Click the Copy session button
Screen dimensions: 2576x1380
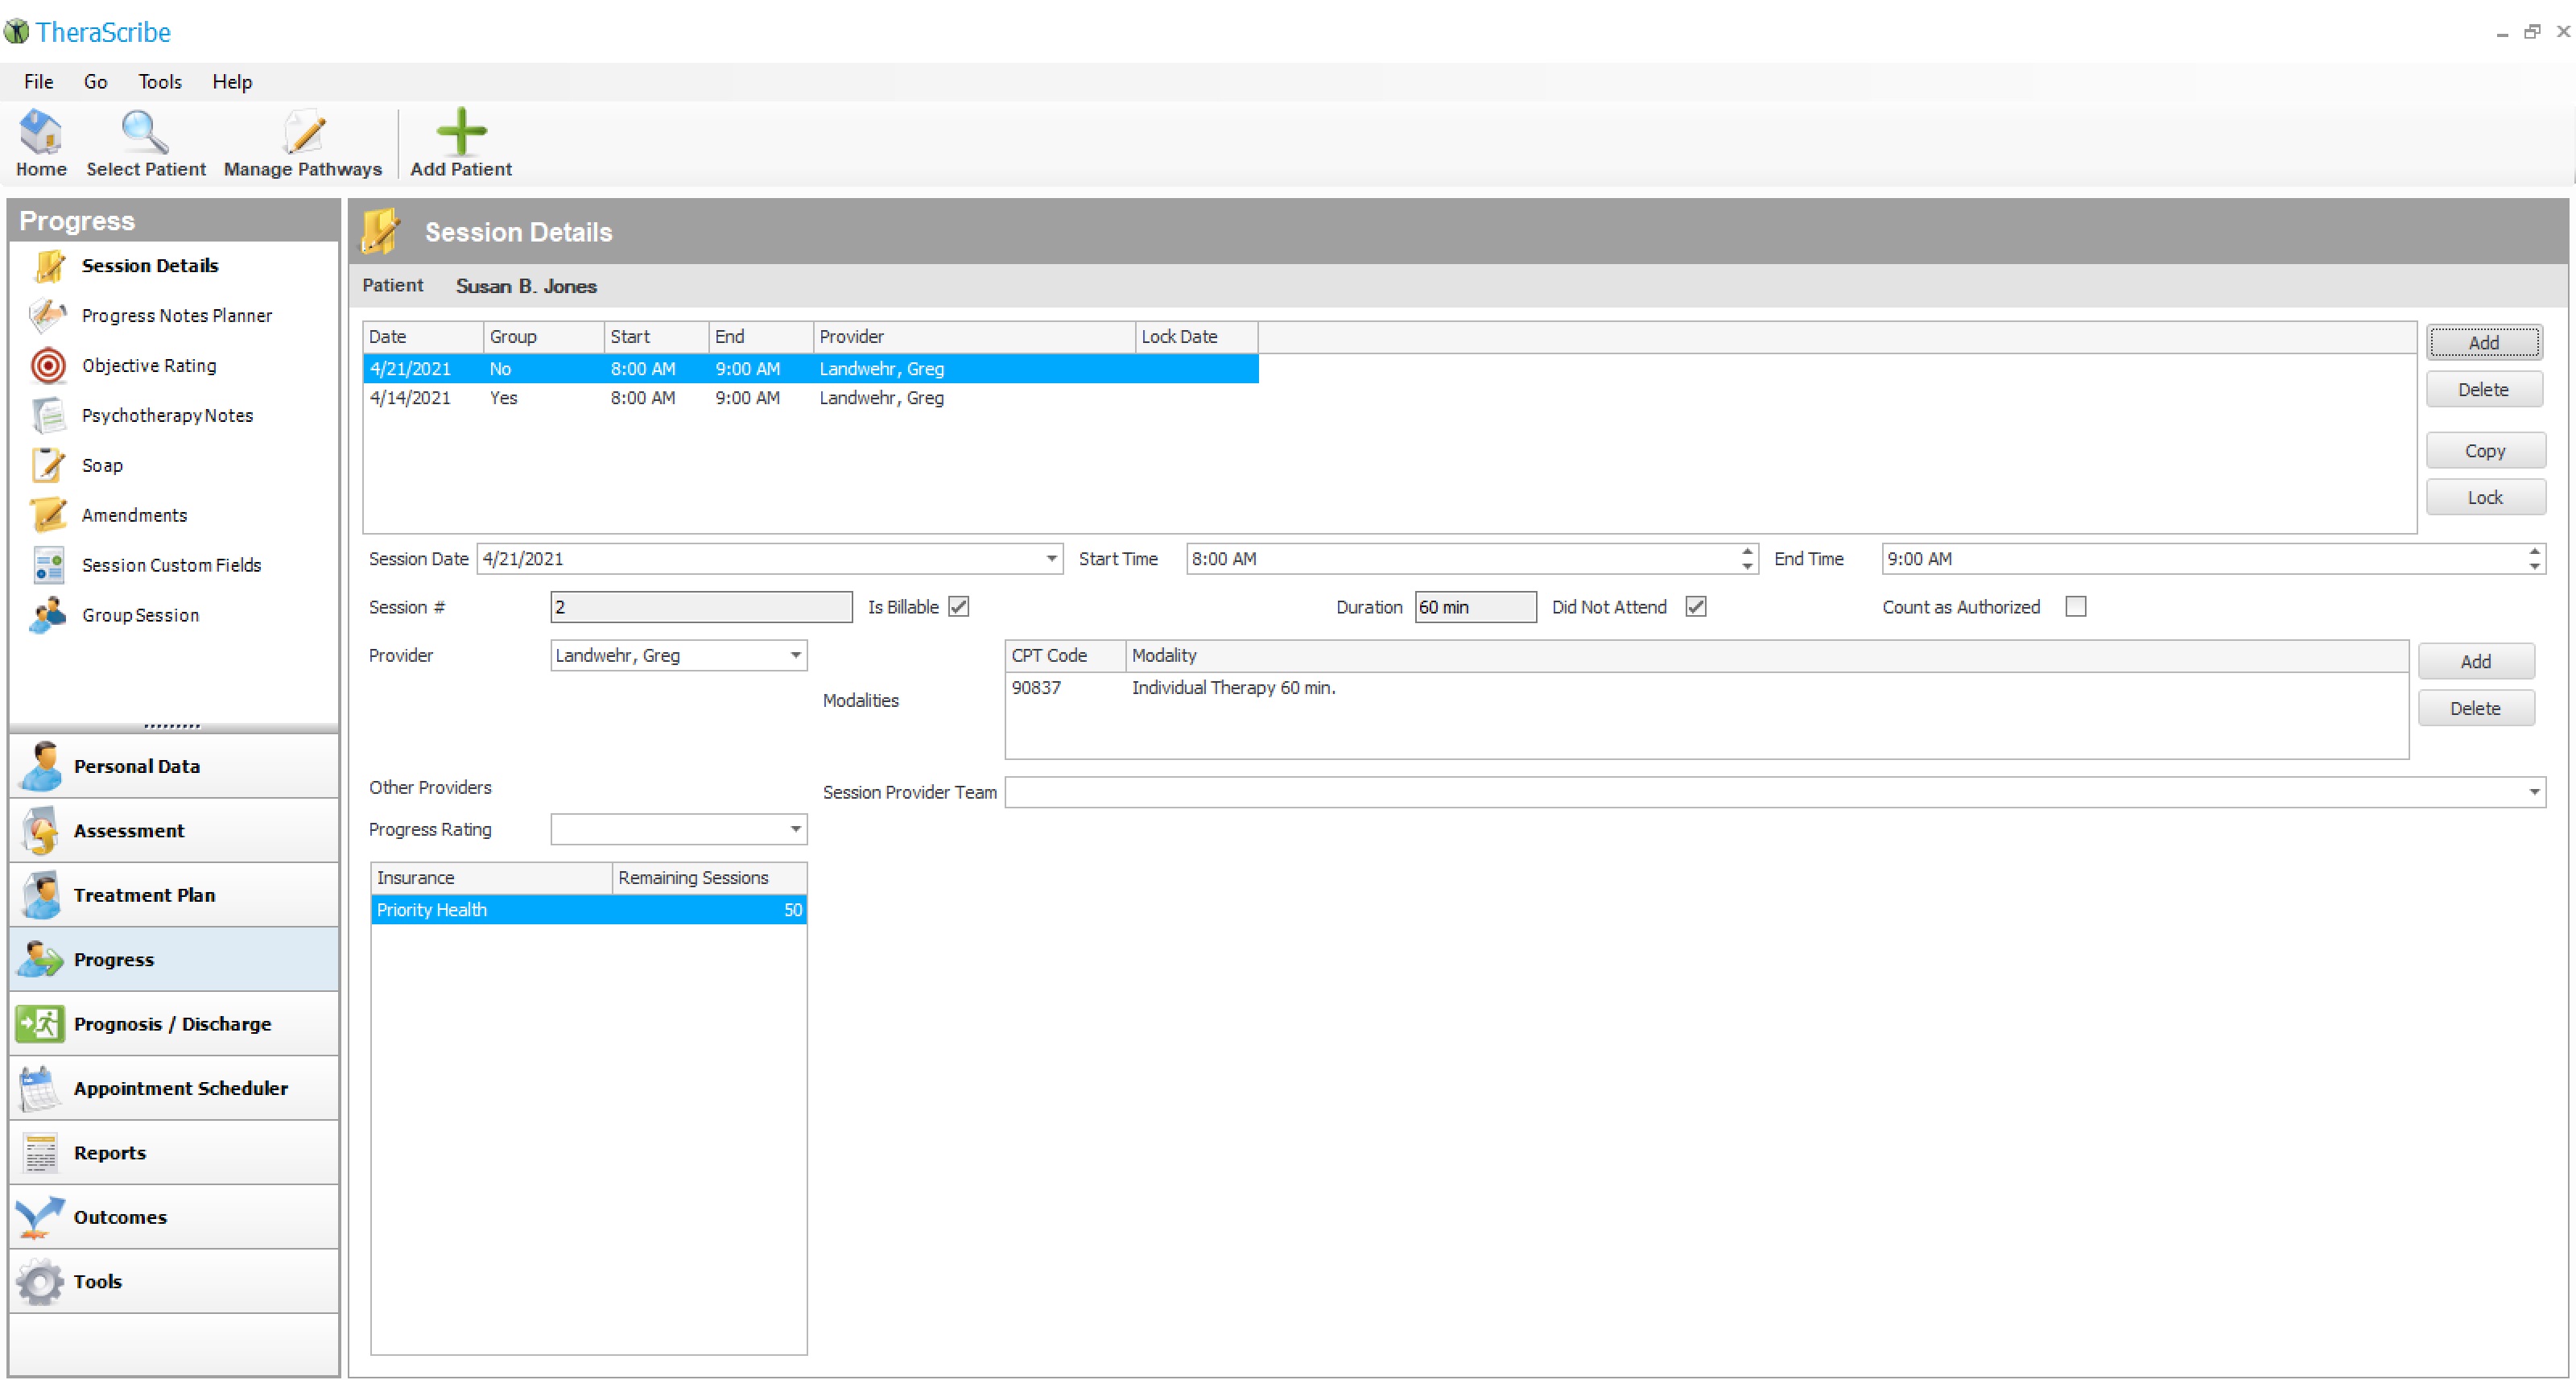(2485, 451)
